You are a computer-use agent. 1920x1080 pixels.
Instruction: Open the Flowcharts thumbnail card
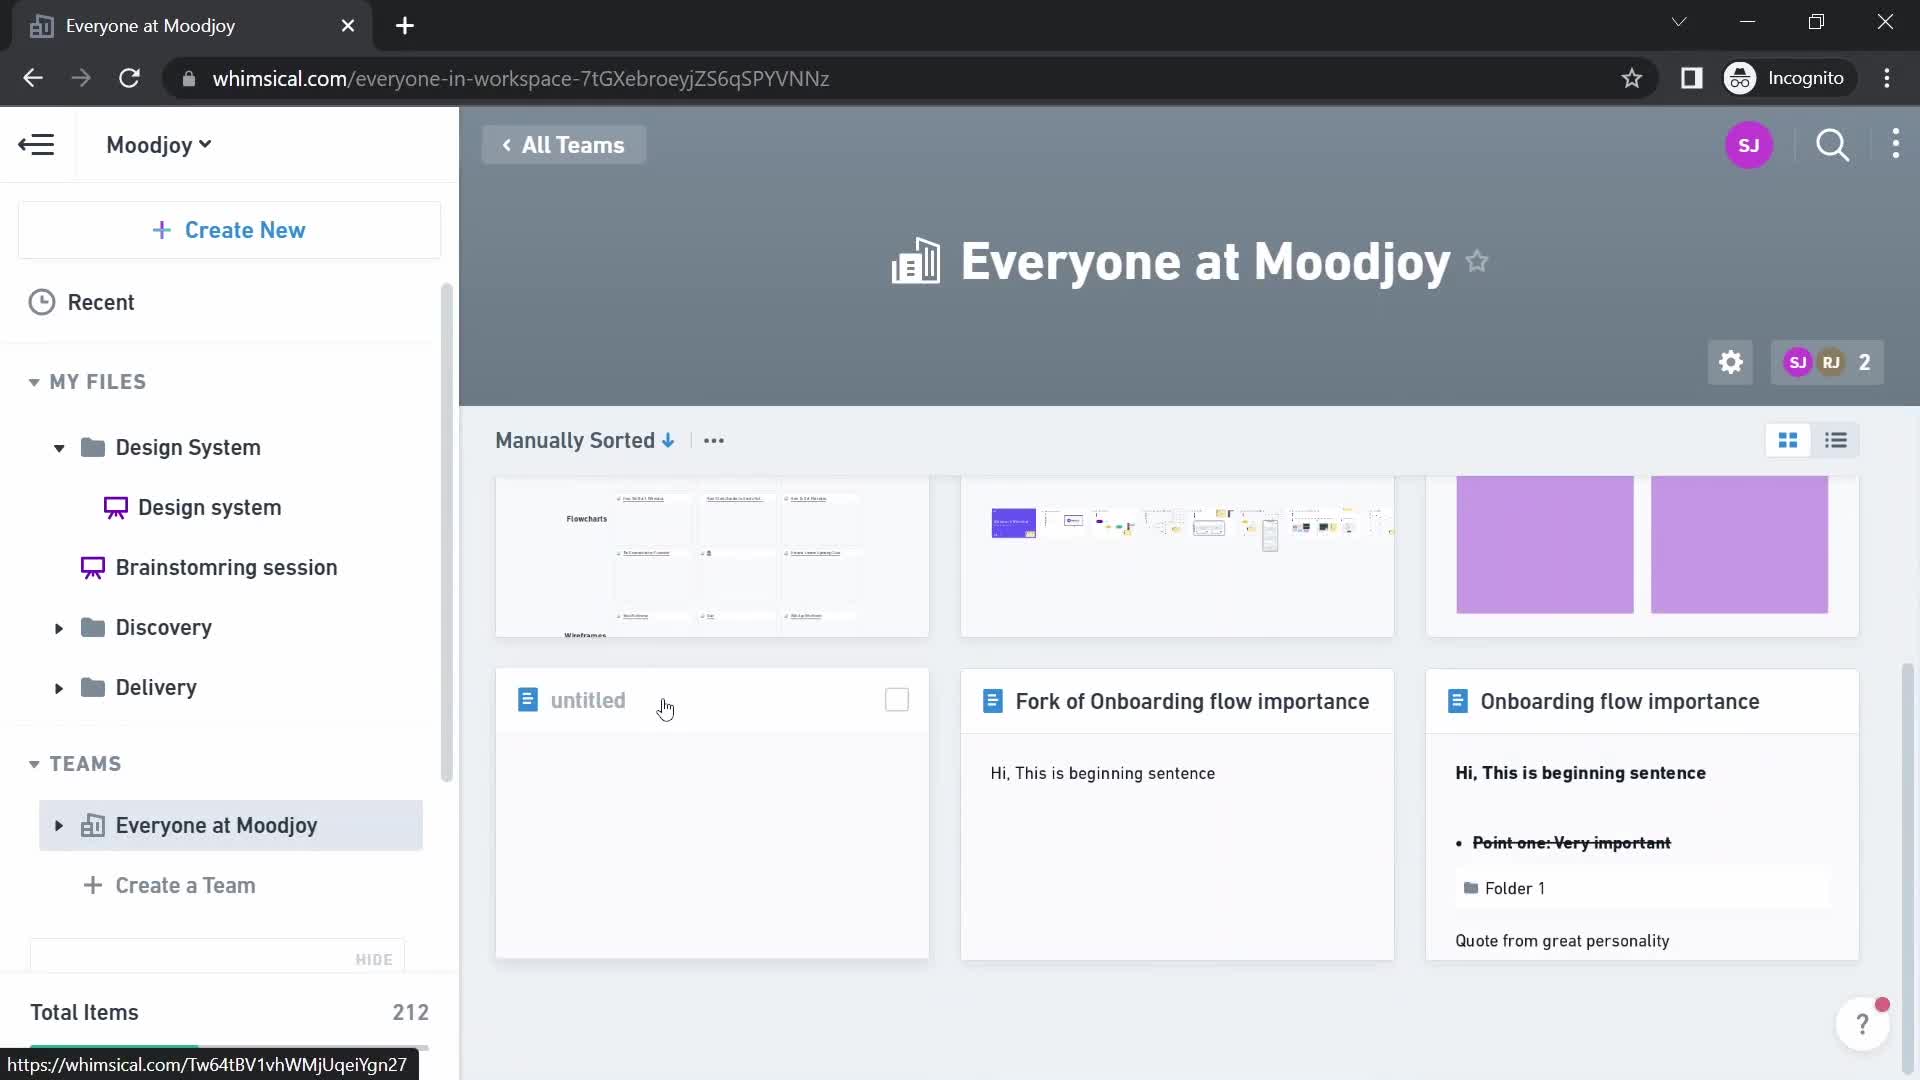pyautogui.click(x=712, y=556)
